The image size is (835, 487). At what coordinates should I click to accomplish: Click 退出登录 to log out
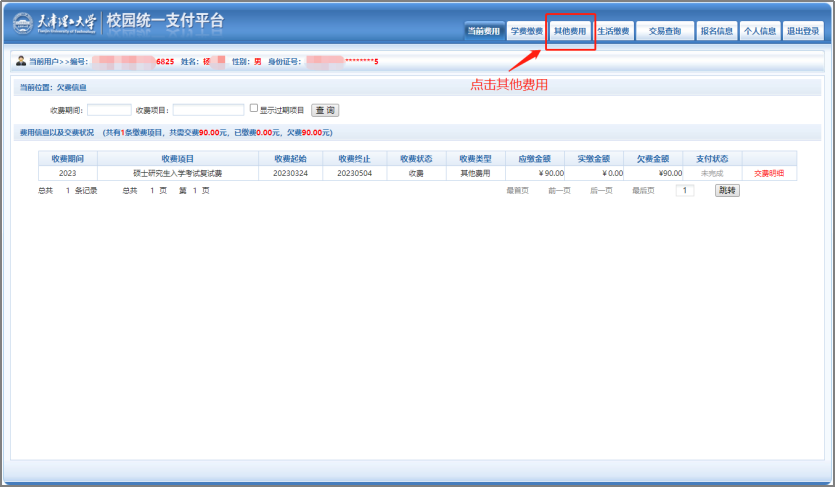coord(803,31)
